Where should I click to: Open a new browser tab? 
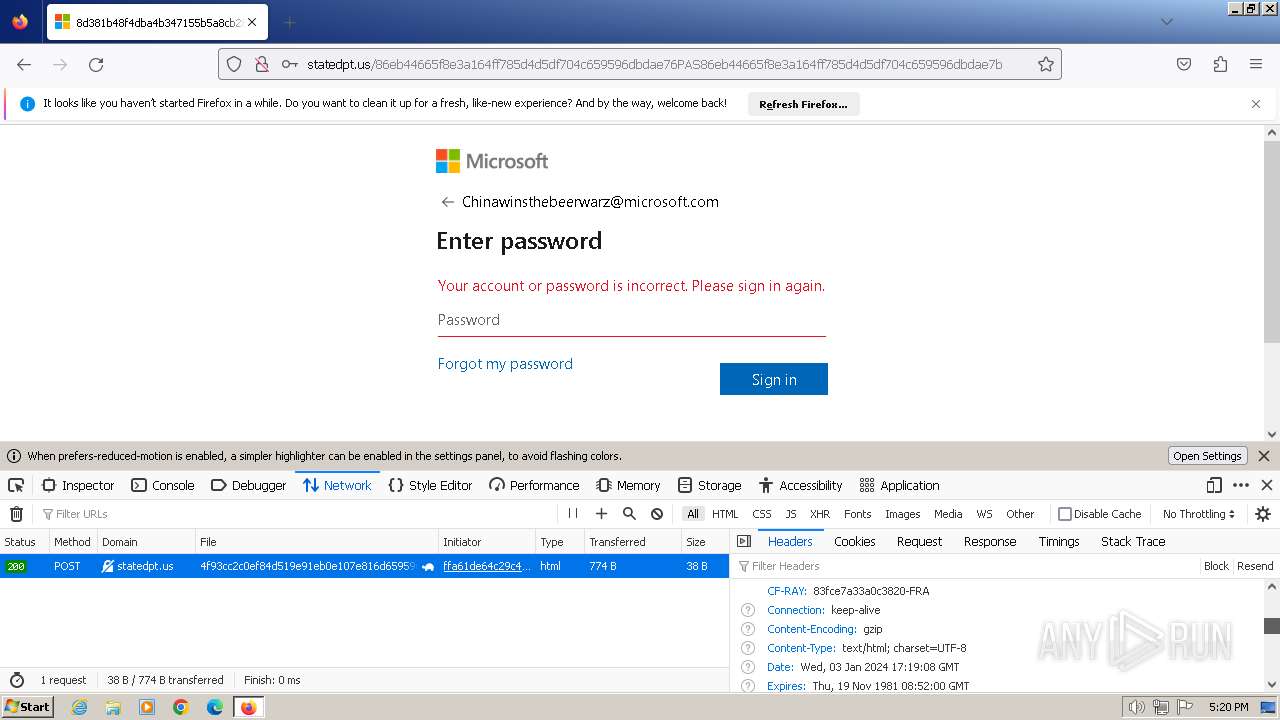tap(289, 22)
